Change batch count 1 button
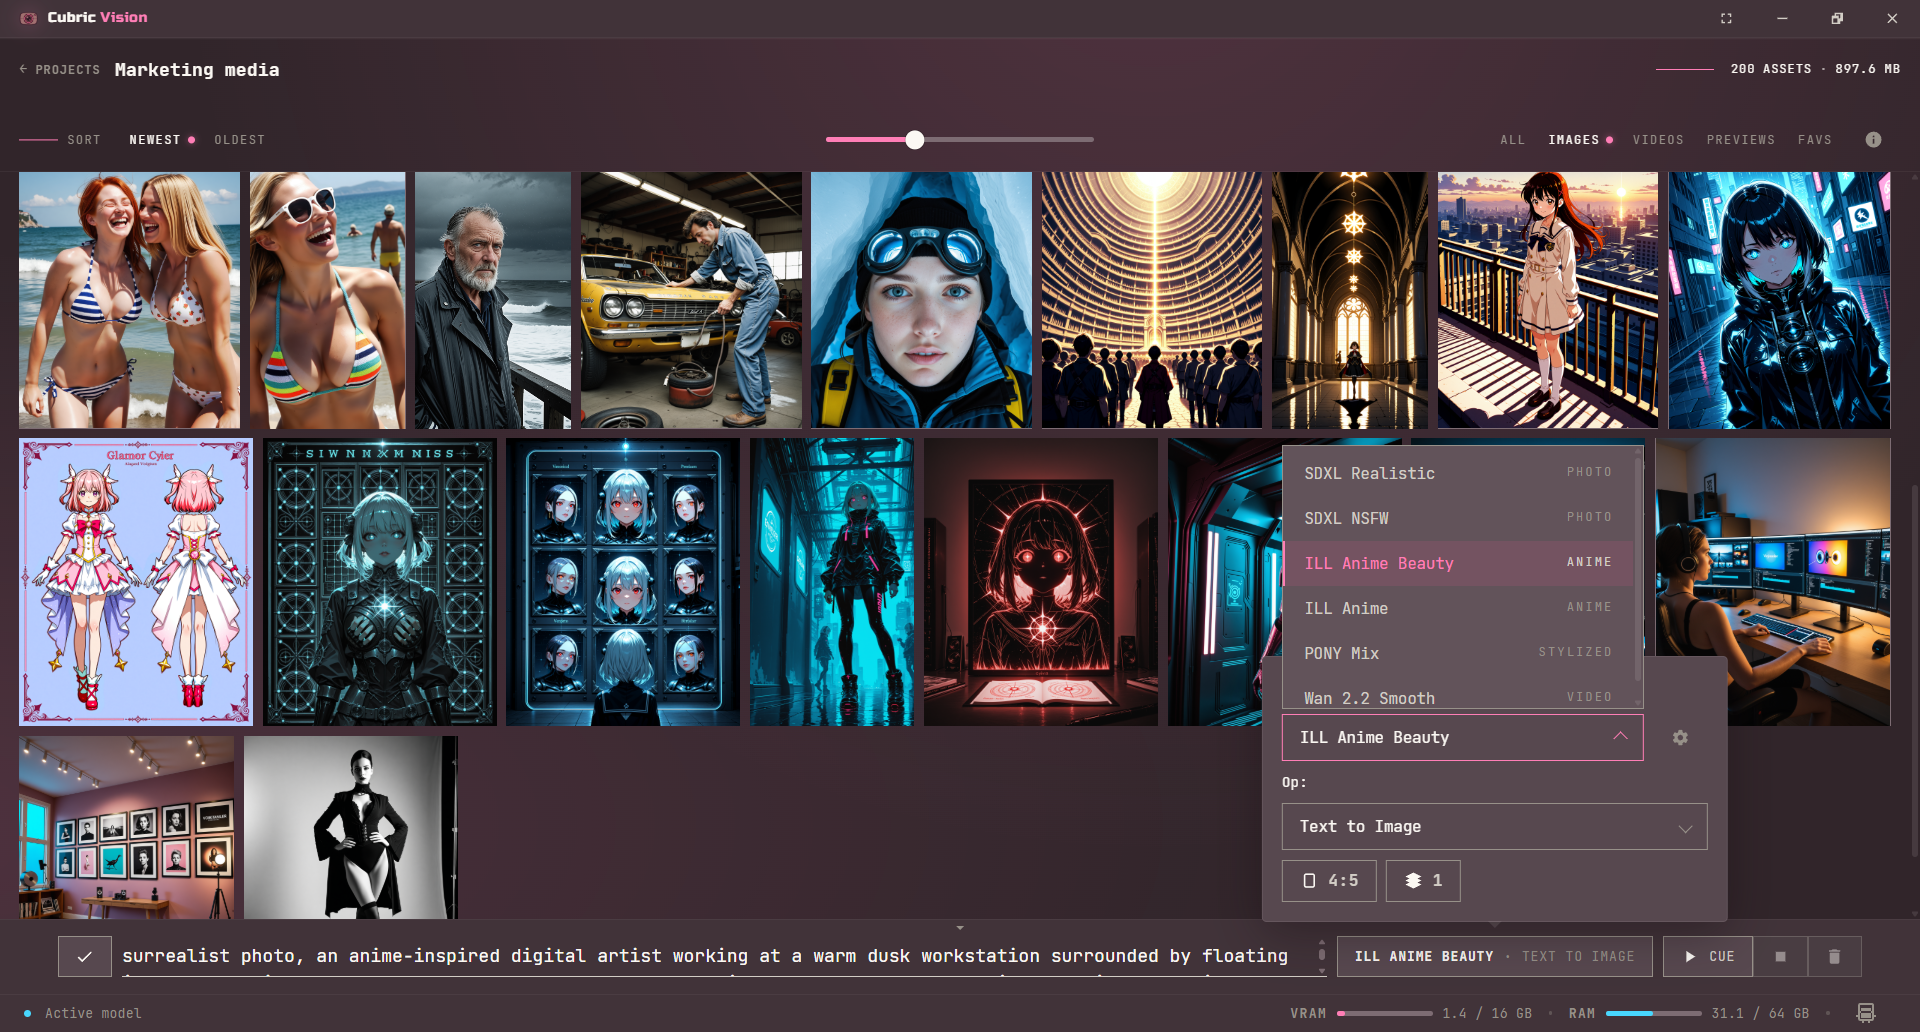Screen dimensions: 1920x1032 click(x=1423, y=881)
